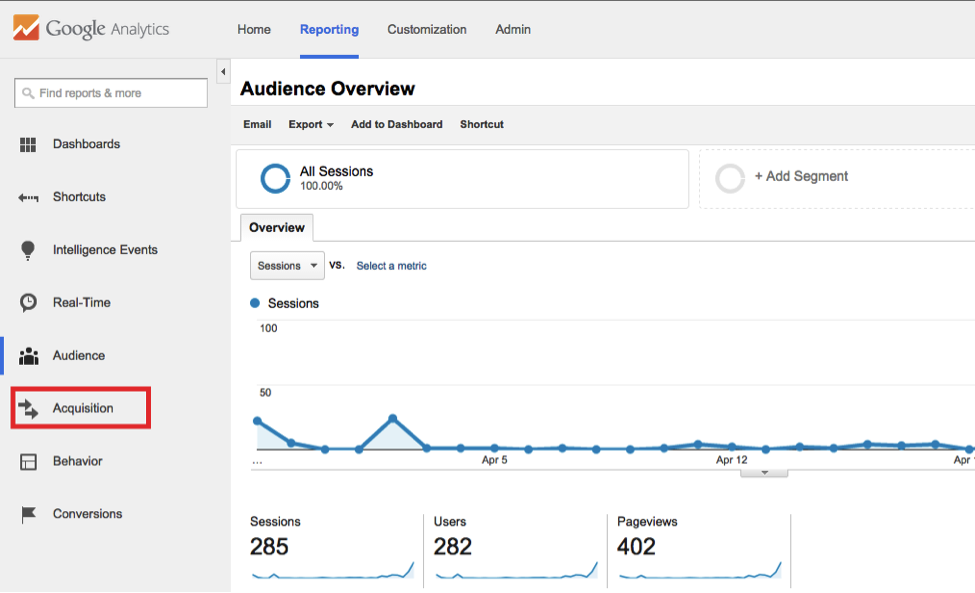Click the Sessions legend dot toggle

[x=254, y=305]
